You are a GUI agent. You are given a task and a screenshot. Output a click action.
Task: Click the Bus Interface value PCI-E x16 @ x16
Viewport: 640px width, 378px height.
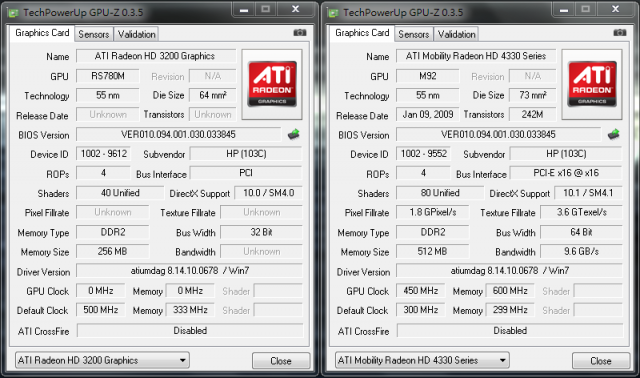coord(566,173)
